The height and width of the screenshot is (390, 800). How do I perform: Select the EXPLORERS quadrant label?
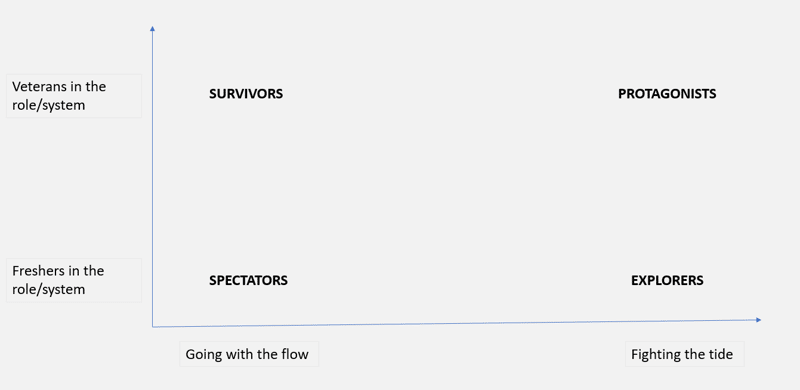(667, 280)
